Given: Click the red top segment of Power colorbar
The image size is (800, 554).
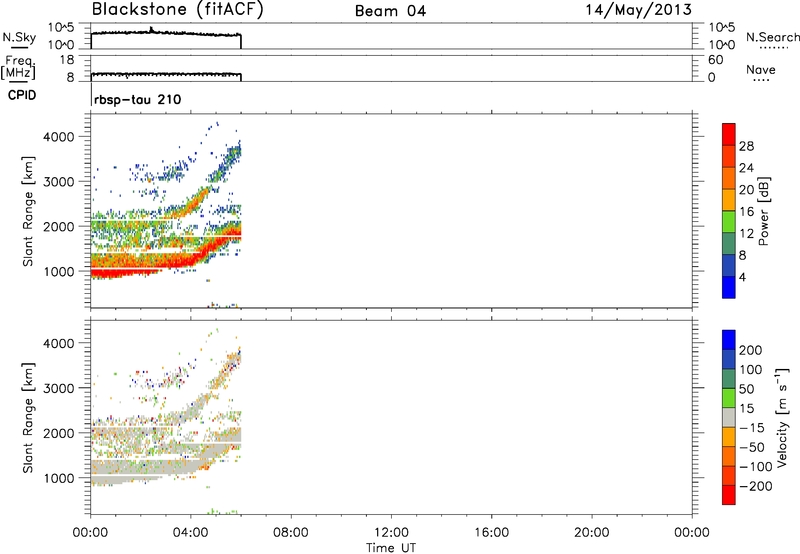Looking at the screenshot, I should [729, 135].
